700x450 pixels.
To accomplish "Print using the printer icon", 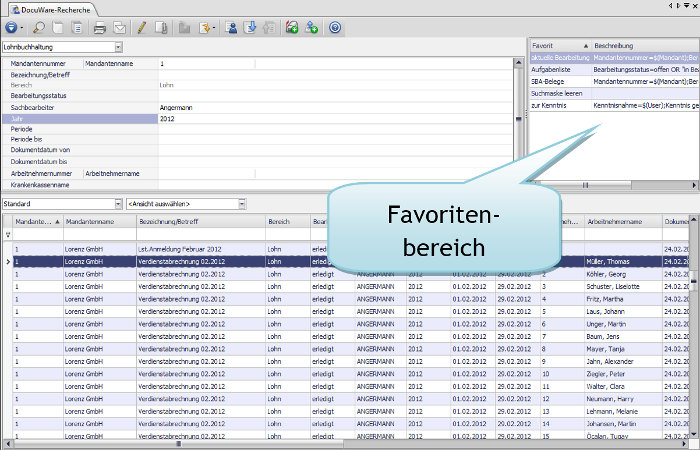I will [100, 28].
